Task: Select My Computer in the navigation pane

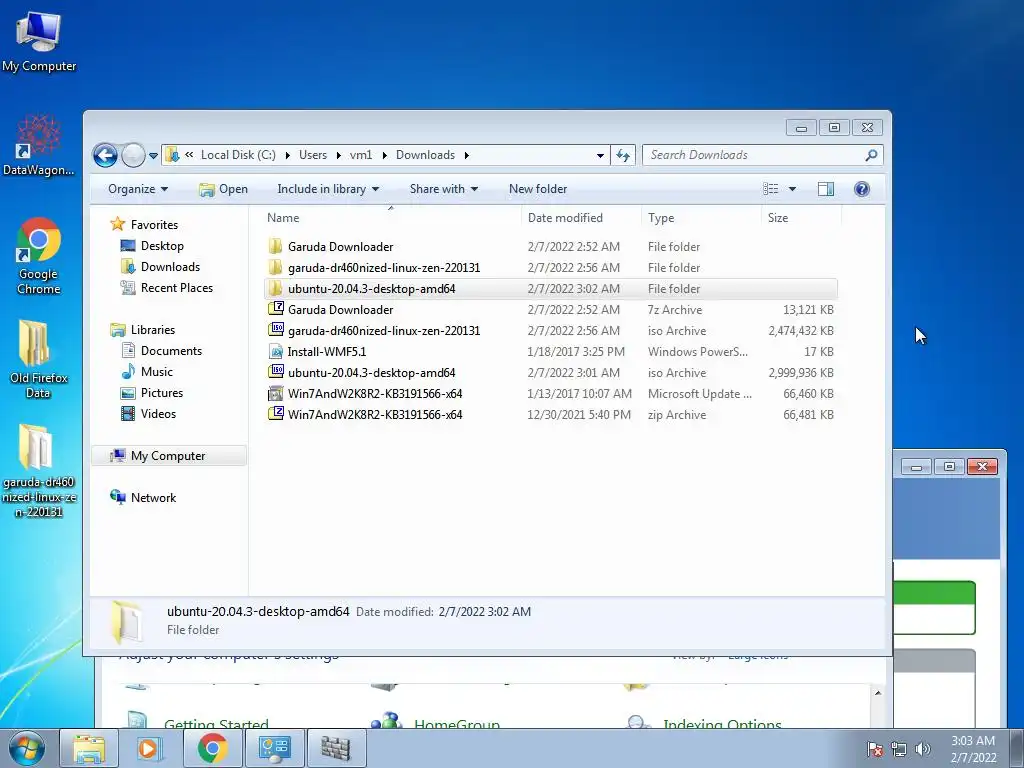Action: coord(168,456)
